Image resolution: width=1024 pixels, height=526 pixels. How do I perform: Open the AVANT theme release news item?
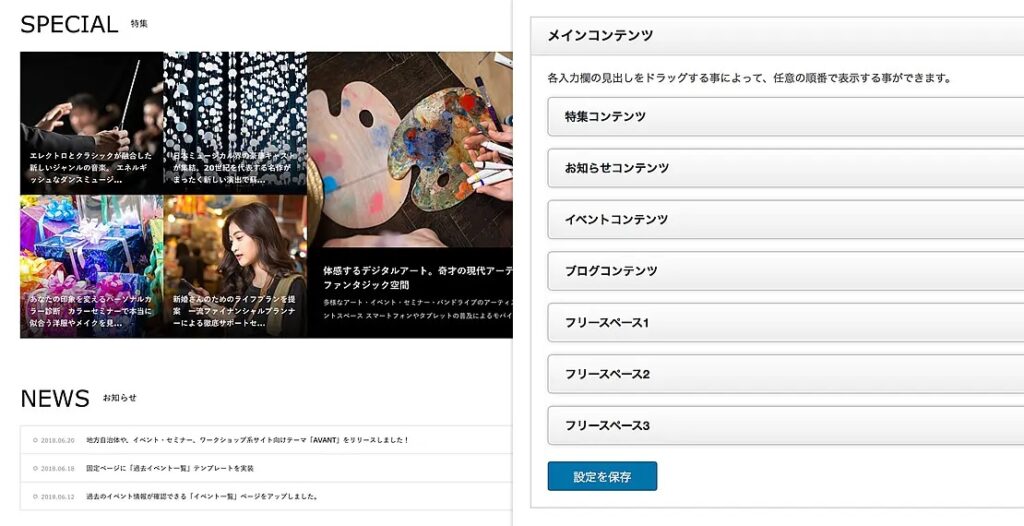[x=247, y=440]
